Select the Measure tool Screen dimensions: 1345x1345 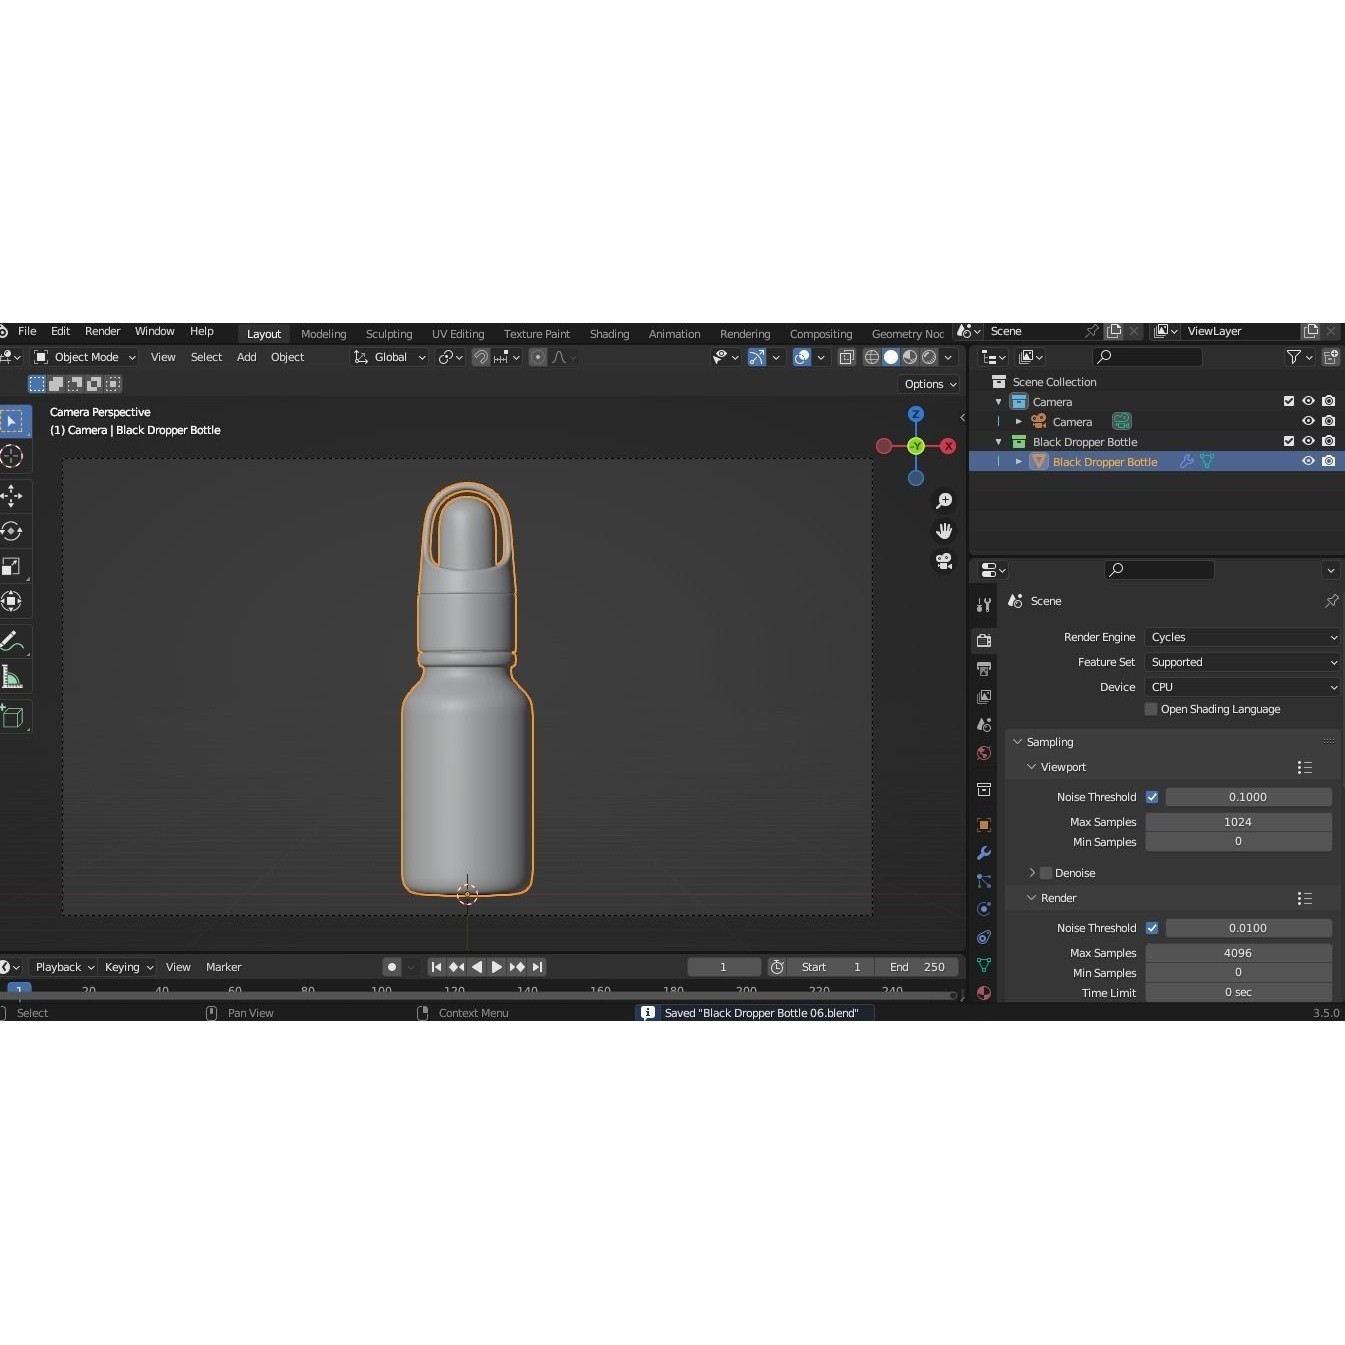coord(14,676)
